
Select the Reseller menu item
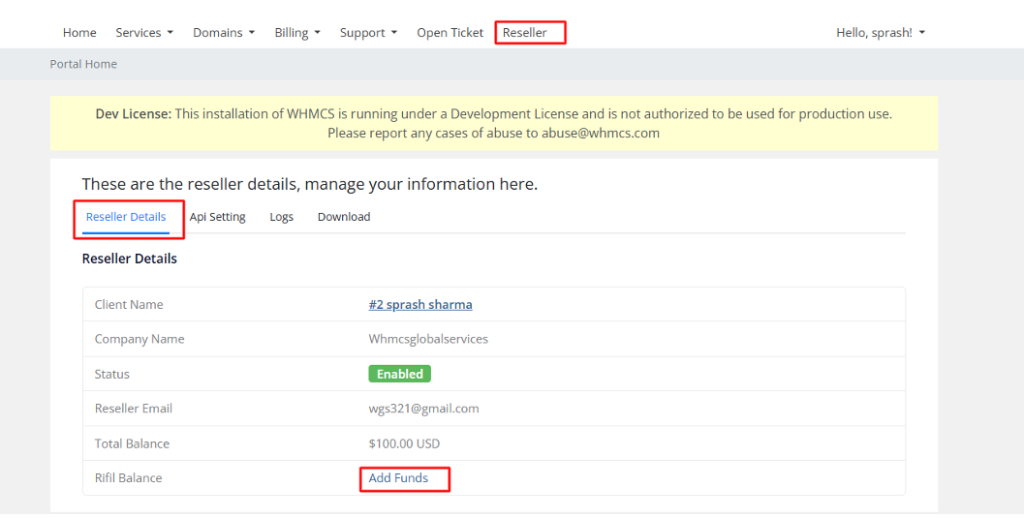[525, 33]
